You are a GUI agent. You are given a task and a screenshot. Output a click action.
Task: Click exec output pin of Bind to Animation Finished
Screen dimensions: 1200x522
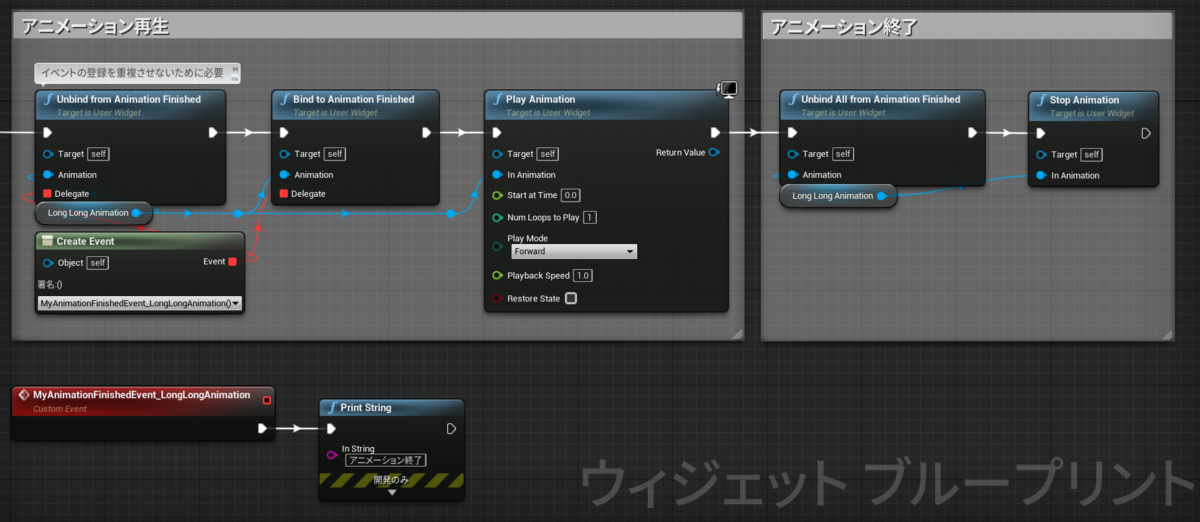[x=427, y=132]
